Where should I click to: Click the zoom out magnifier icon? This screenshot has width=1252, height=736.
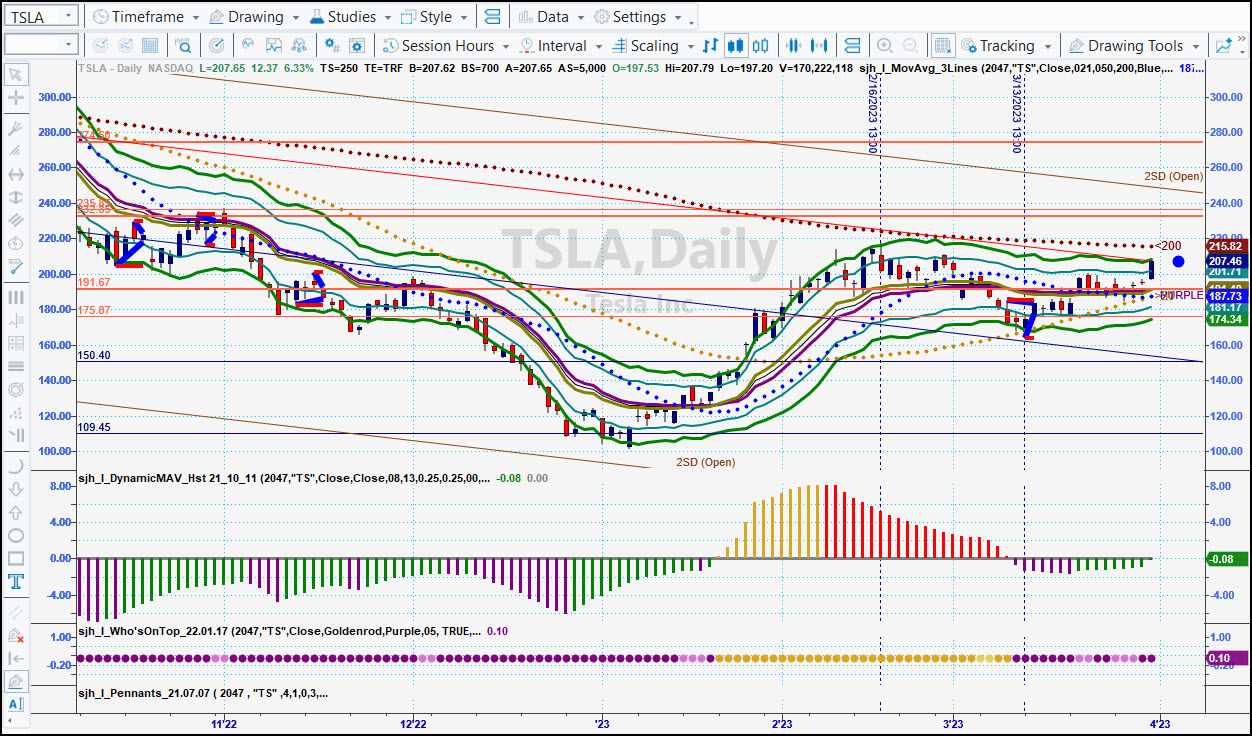pos(910,45)
